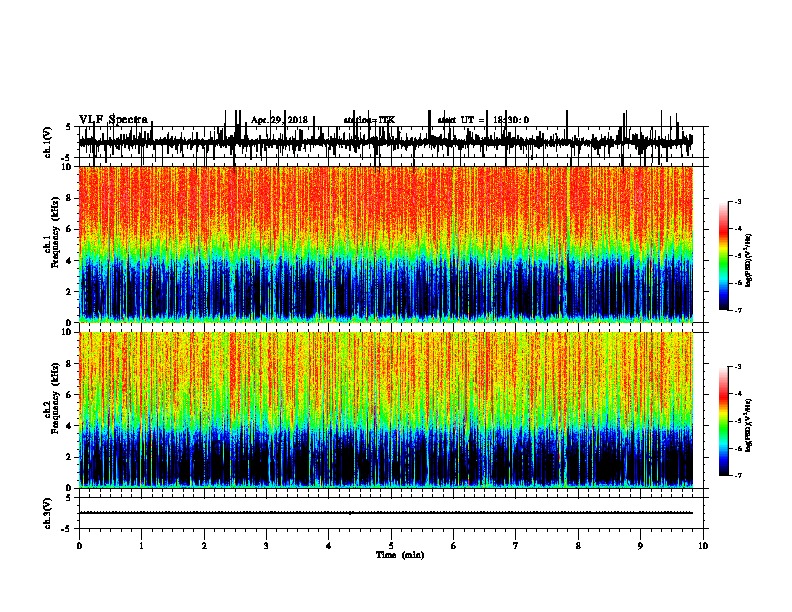Click the flat ch.3 waveform trace

click(385, 513)
